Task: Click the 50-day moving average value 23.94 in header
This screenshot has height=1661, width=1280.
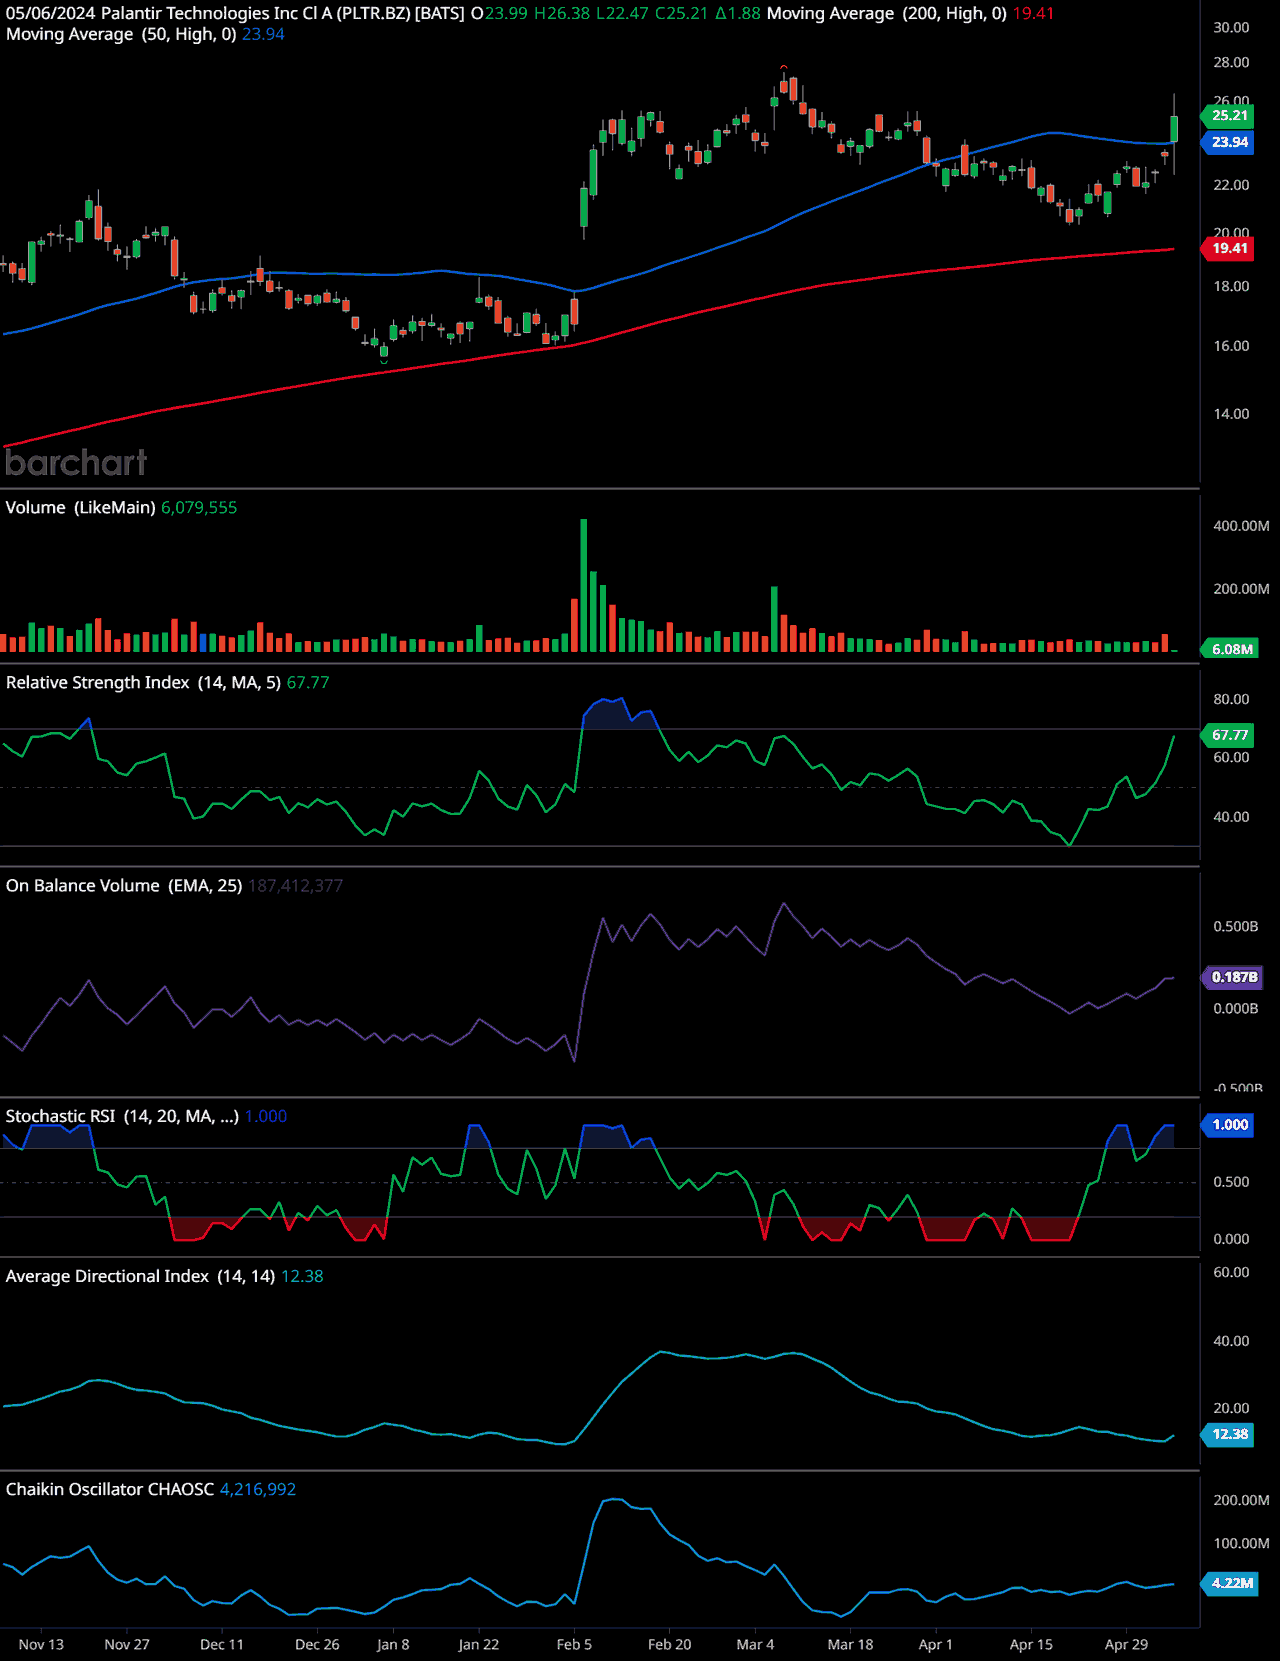Action: click(x=263, y=34)
